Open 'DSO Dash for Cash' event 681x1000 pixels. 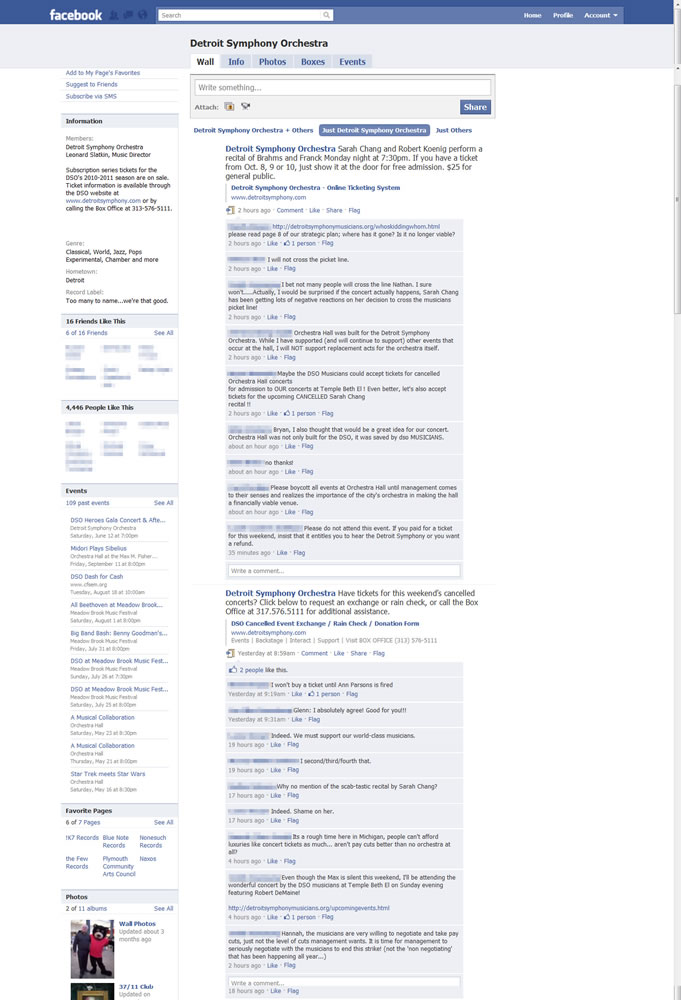pyautogui.click(x=96, y=577)
